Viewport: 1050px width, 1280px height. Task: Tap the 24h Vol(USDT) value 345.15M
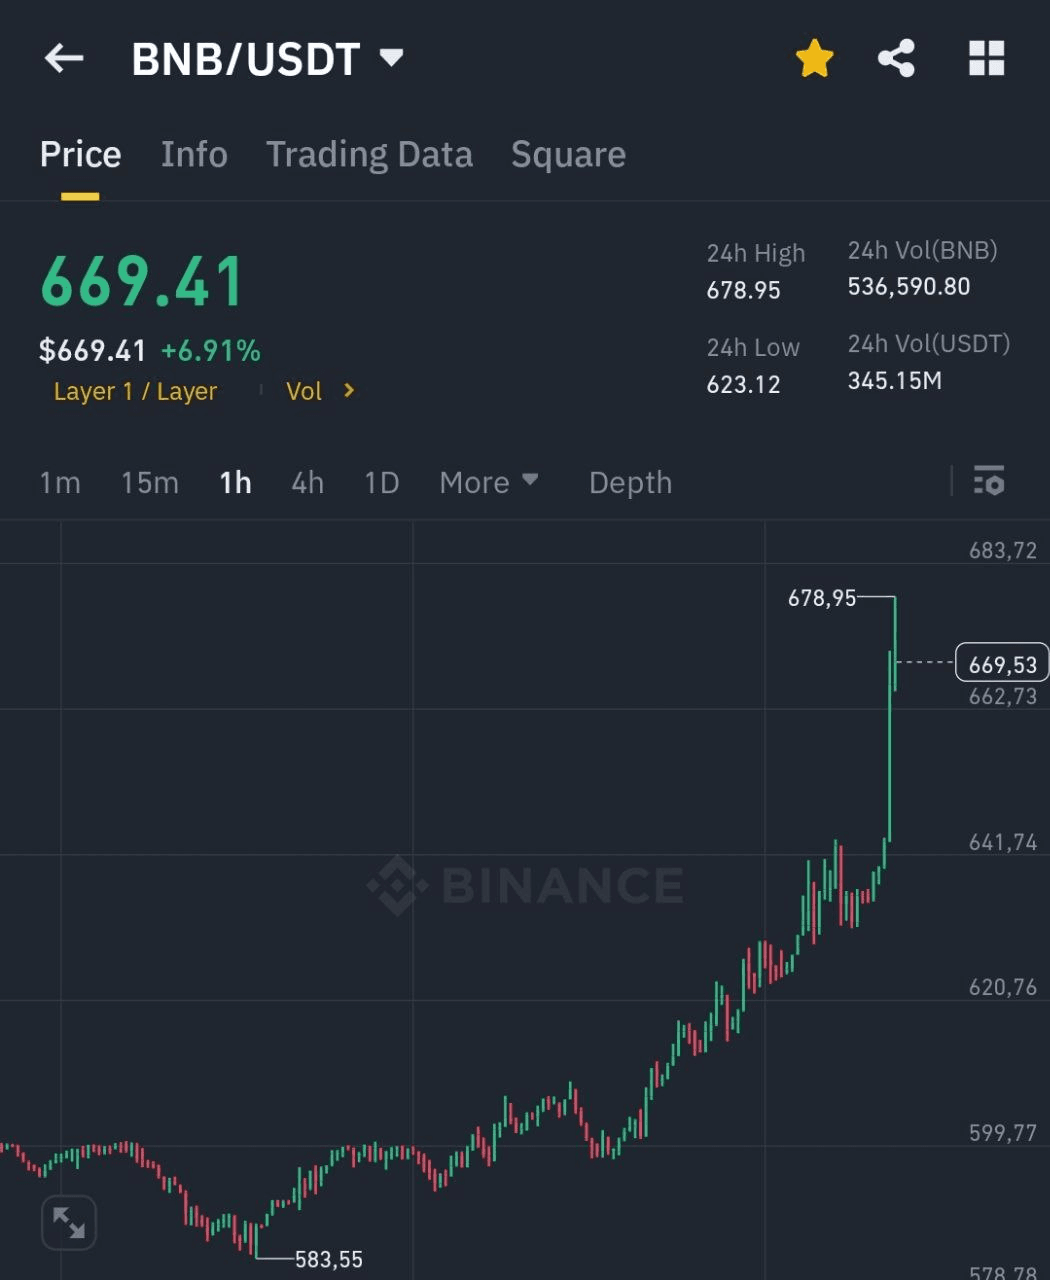tap(895, 381)
